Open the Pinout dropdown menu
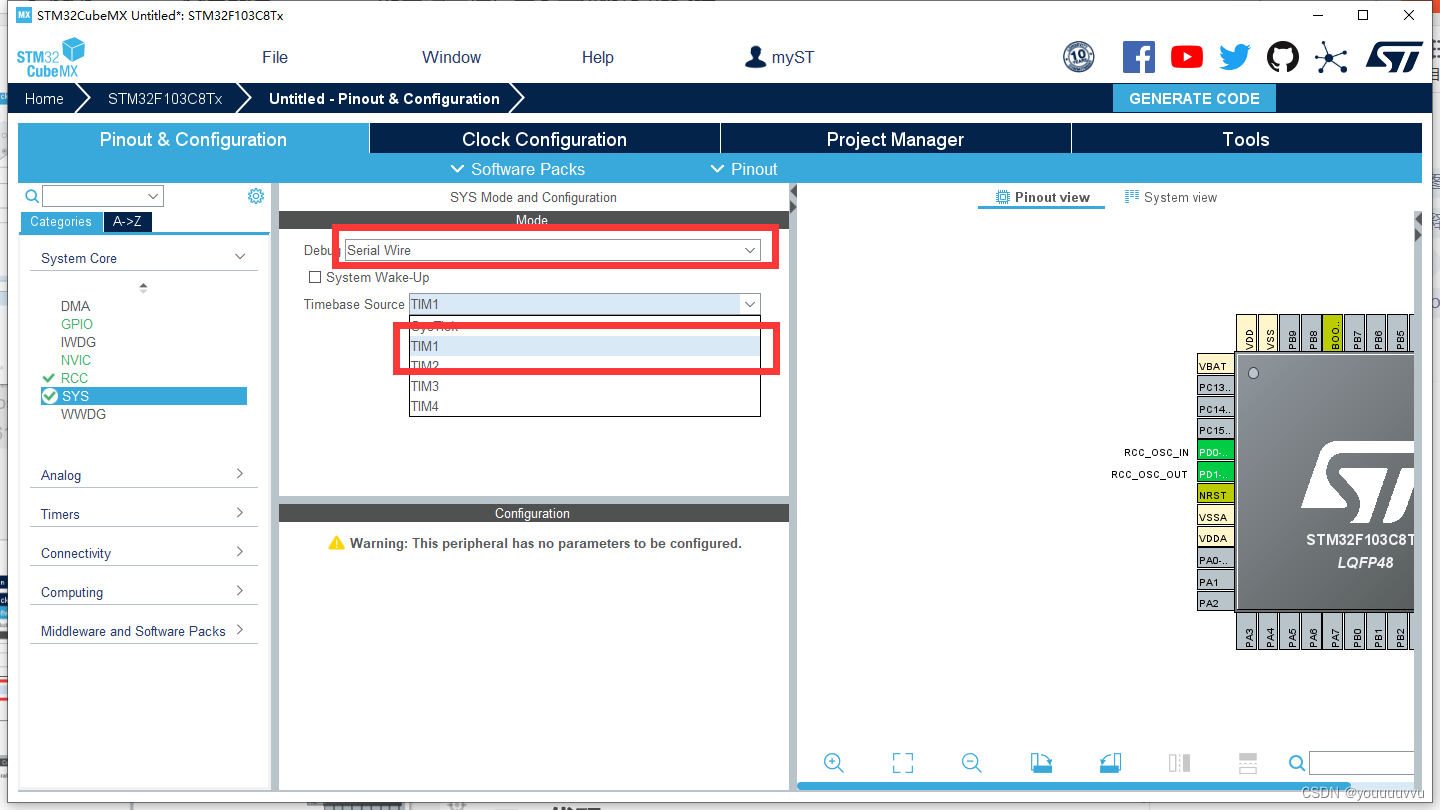 [744, 169]
